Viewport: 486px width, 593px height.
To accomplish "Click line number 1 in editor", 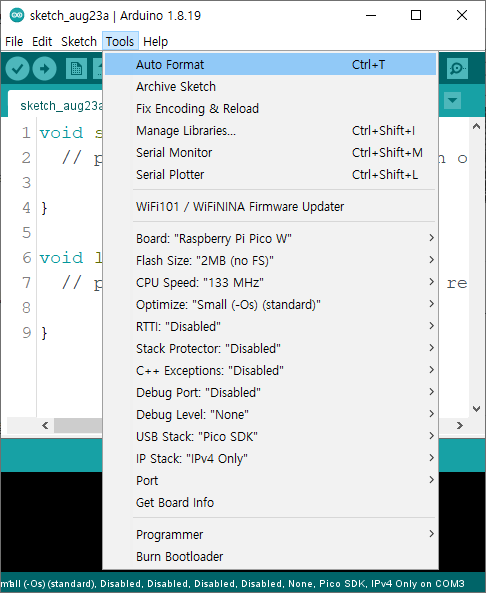I will click(x=26, y=133).
